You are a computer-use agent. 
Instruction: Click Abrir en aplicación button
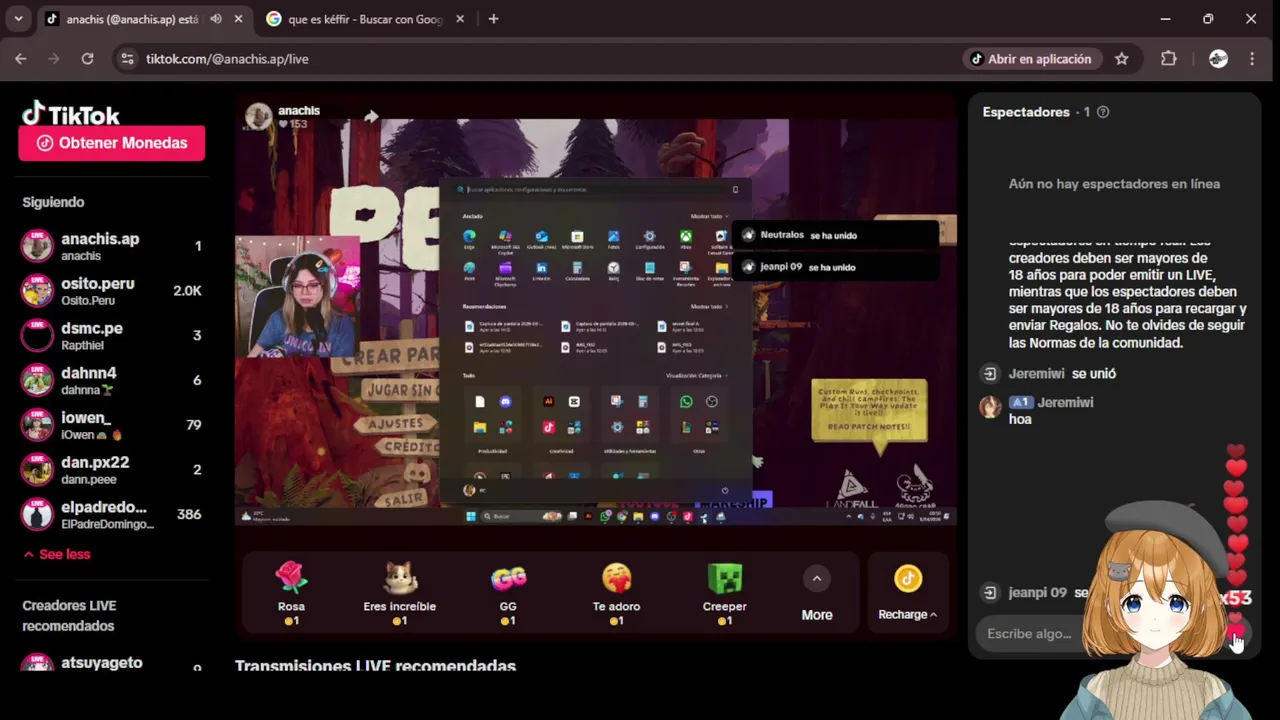(x=1032, y=59)
